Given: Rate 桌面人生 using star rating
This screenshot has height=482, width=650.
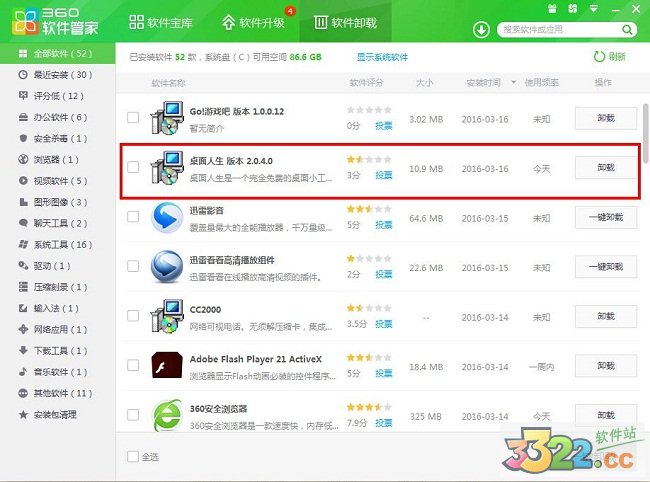Looking at the screenshot, I should click(x=369, y=159).
